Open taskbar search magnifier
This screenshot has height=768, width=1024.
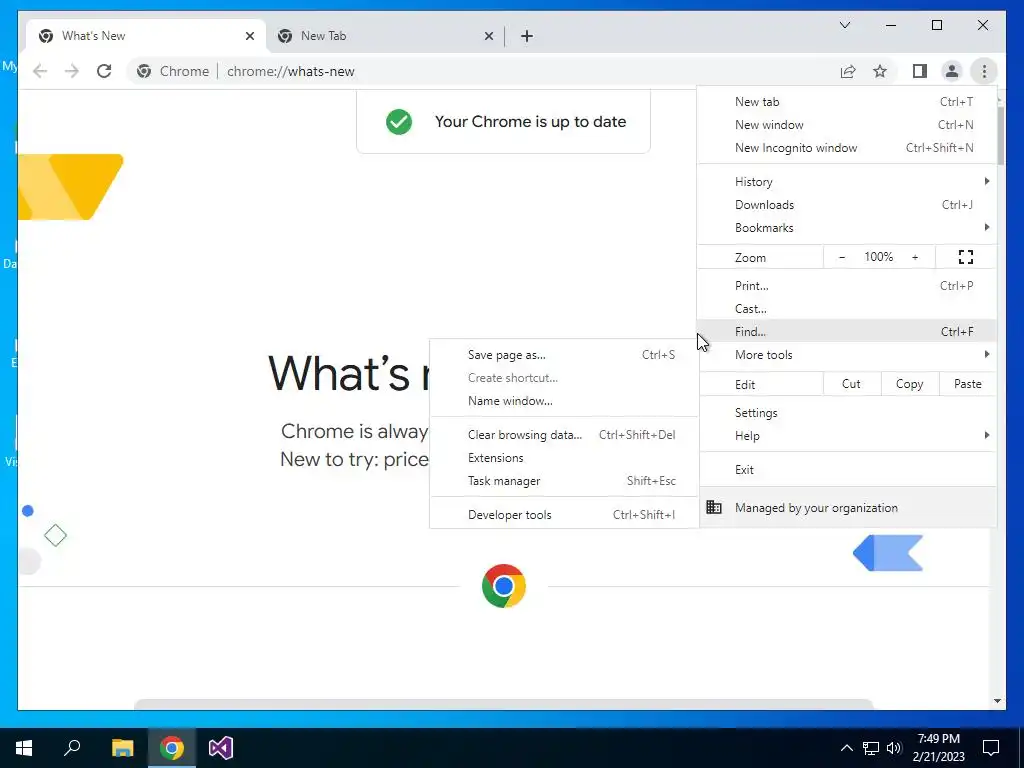72,748
